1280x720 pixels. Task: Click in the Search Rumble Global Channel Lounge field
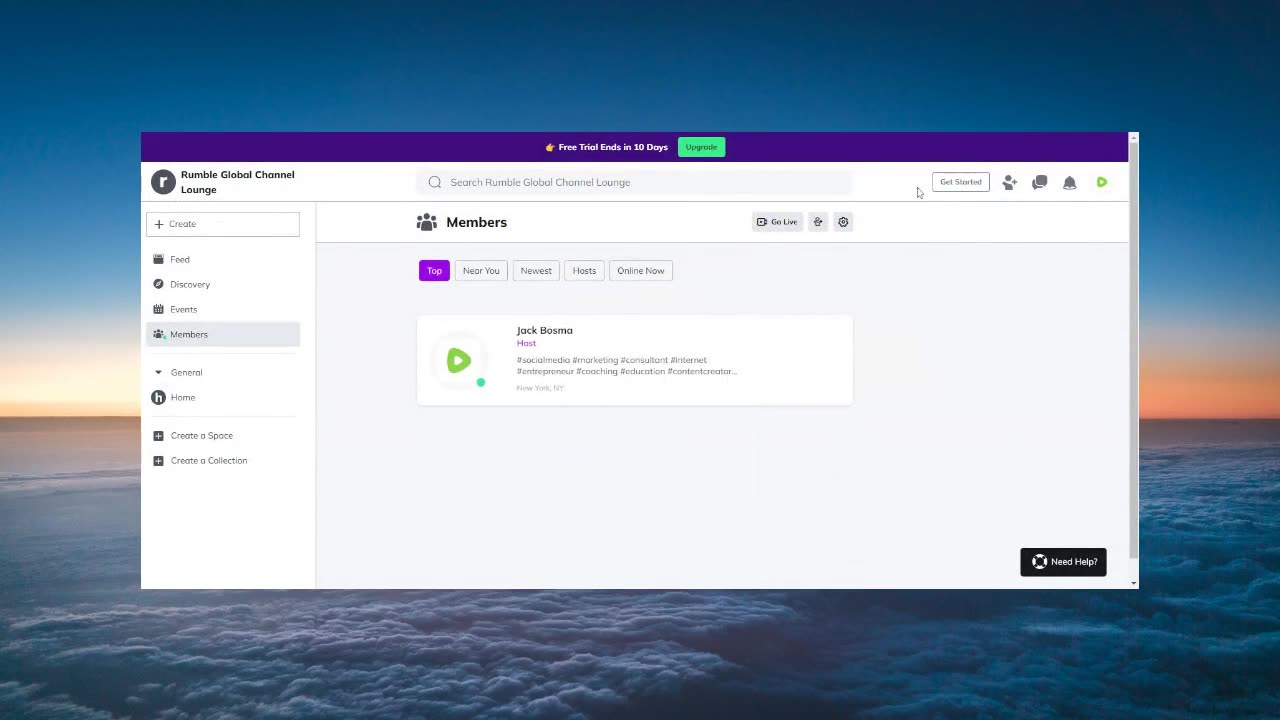point(634,182)
